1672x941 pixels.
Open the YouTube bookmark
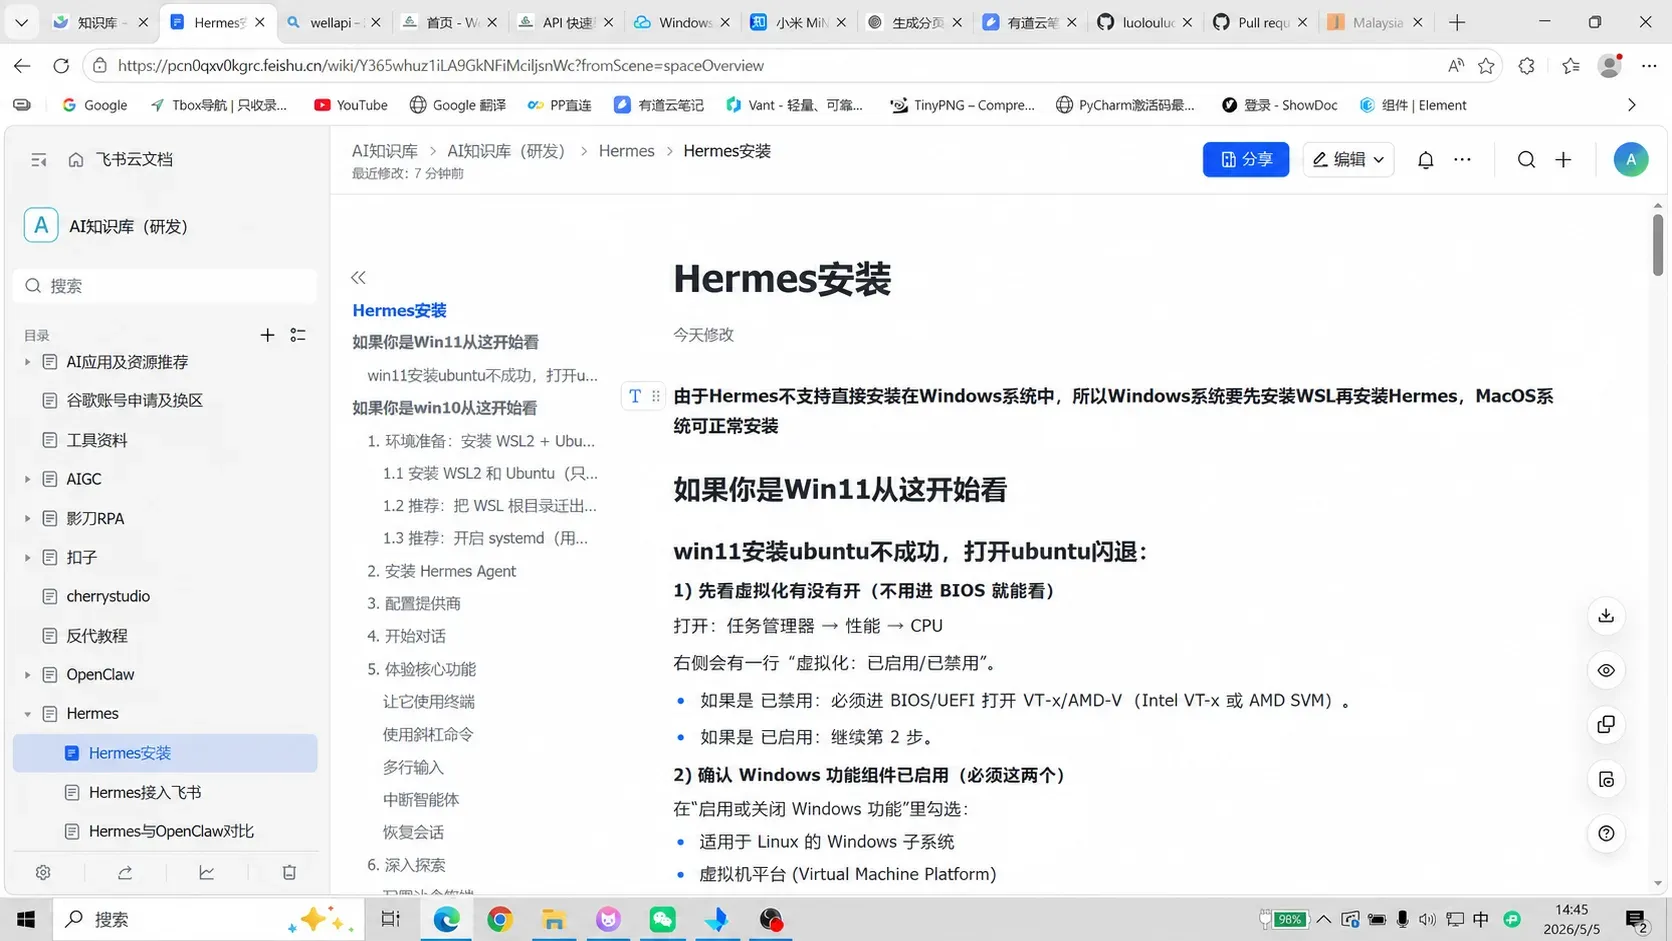350,105
